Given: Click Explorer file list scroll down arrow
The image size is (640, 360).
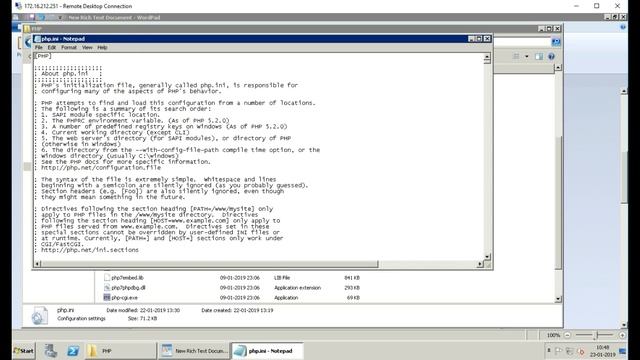Looking at the screenshot, I should tap(558, 299).
